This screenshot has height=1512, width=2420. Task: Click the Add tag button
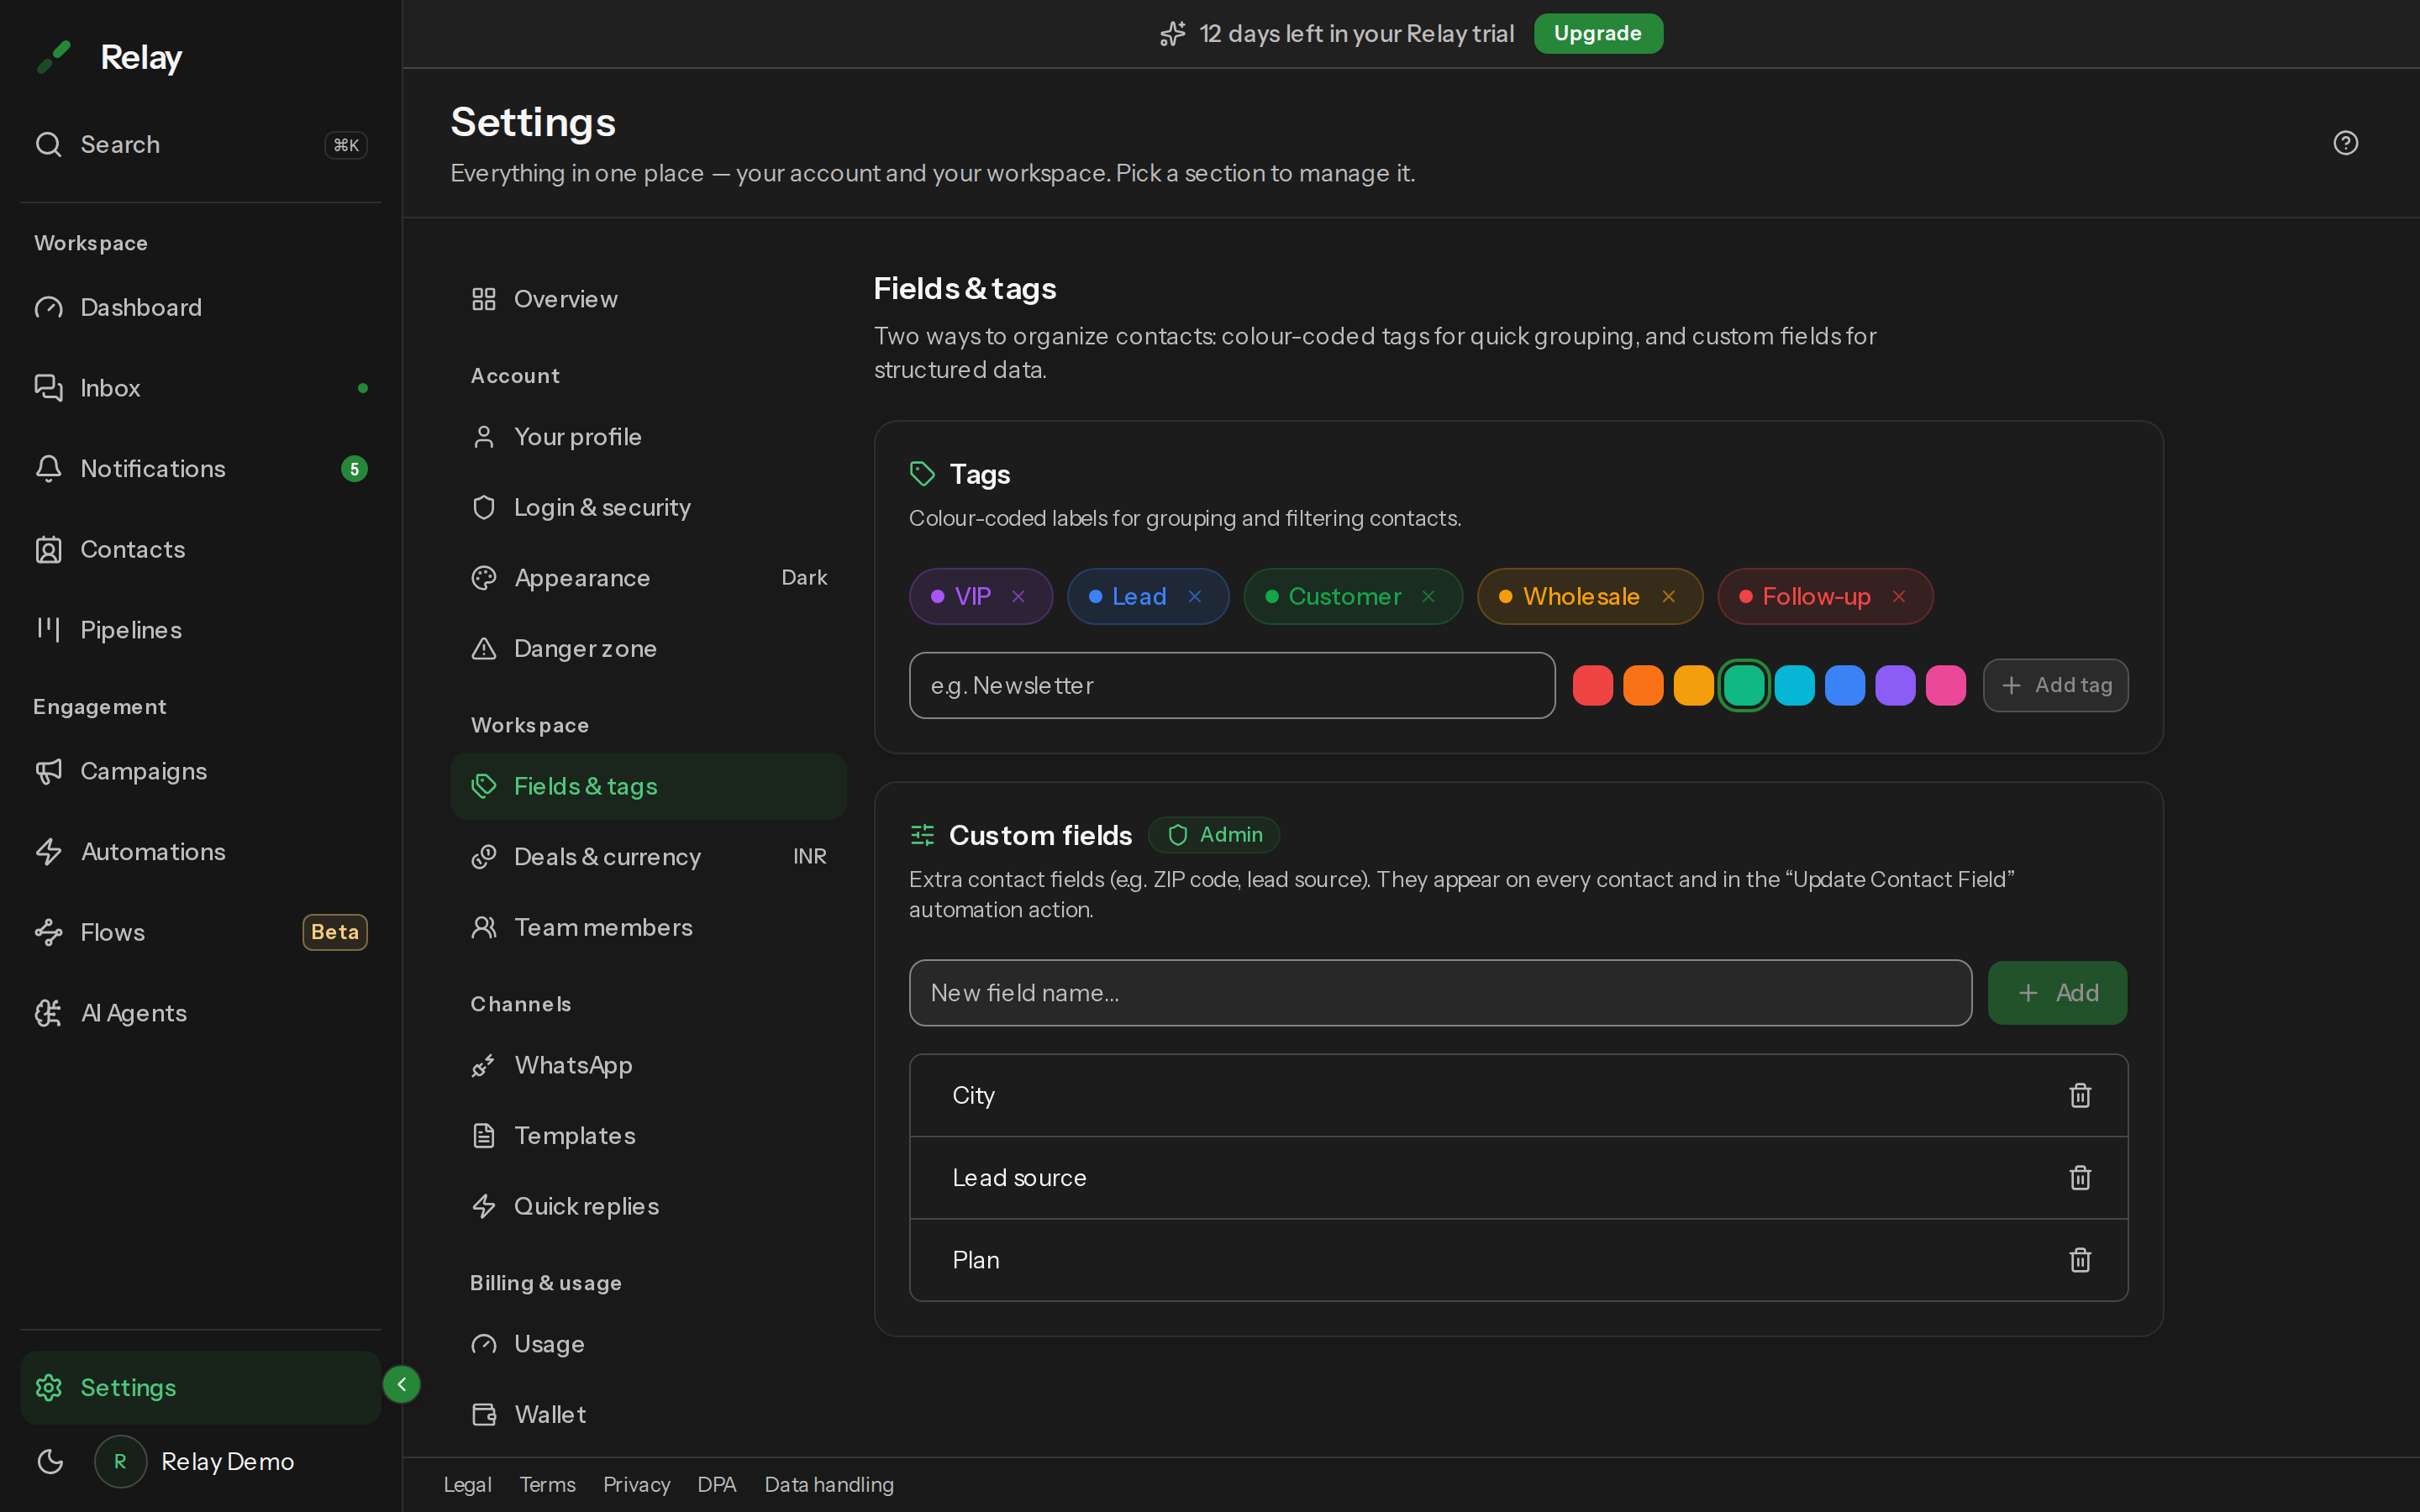pos(2055,685)
